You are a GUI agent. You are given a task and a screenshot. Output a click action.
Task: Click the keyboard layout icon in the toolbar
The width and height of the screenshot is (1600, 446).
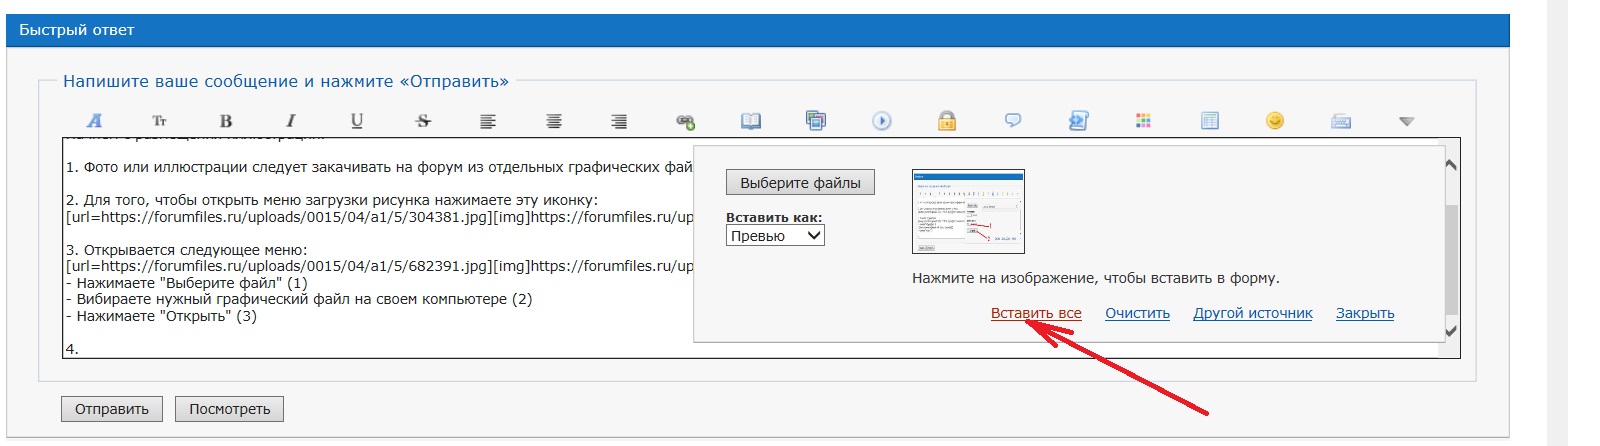coord(1341,121)
